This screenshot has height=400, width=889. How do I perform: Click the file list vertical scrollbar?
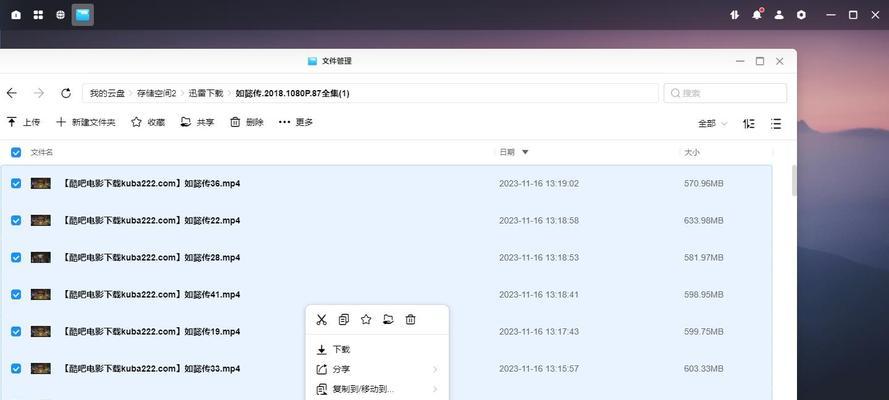pyautogui.click(x=794, y=180)
